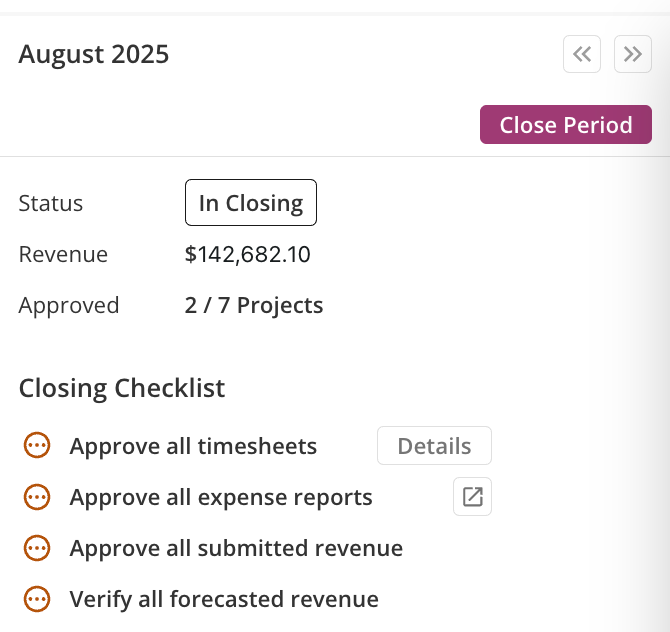Viewport: 670px width, 632px height.
Task: Click the August 2025 period title
Action: coord(94,55)
